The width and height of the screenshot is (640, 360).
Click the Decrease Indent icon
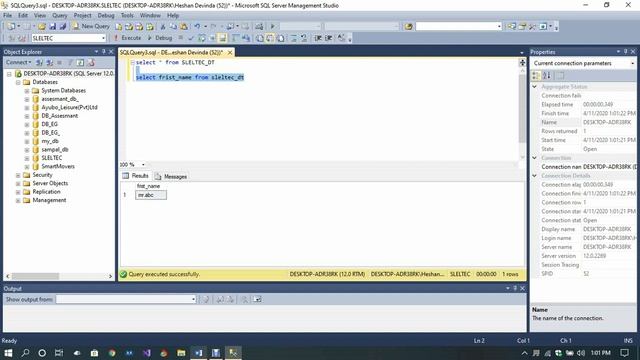(318, 38)
